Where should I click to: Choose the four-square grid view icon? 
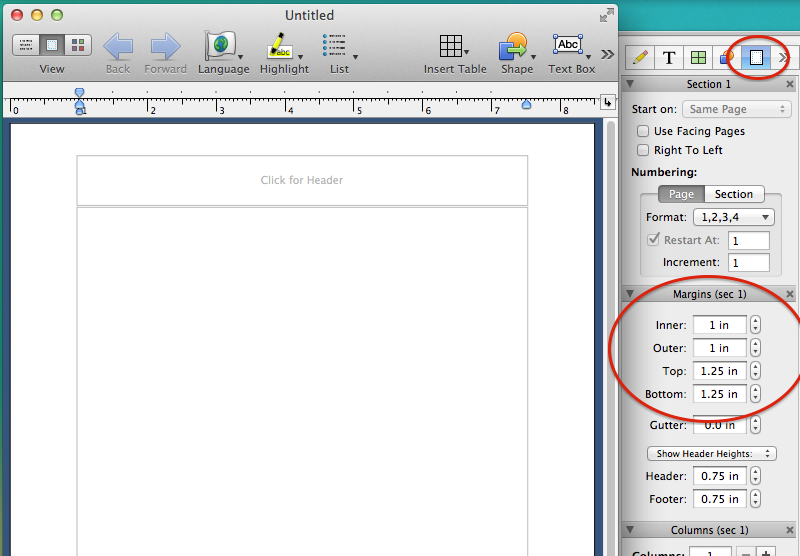(x=78, y=45)
